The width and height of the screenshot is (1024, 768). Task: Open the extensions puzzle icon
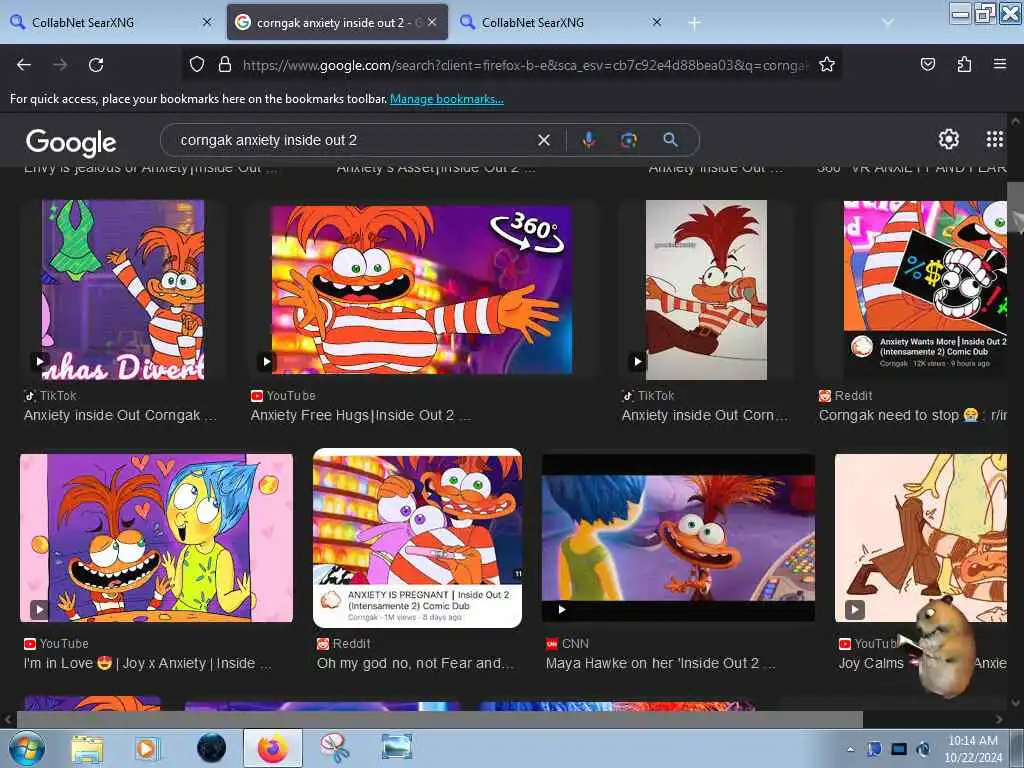[x=964, y=65]
